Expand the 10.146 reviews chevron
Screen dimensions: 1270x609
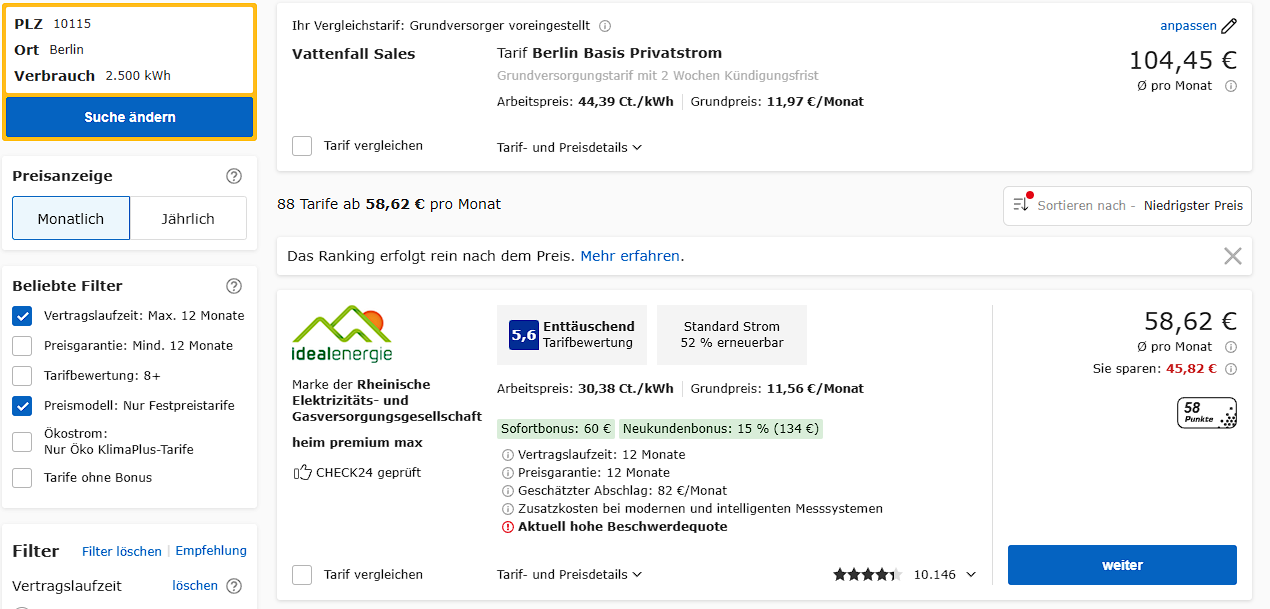(x=970, y=575)
